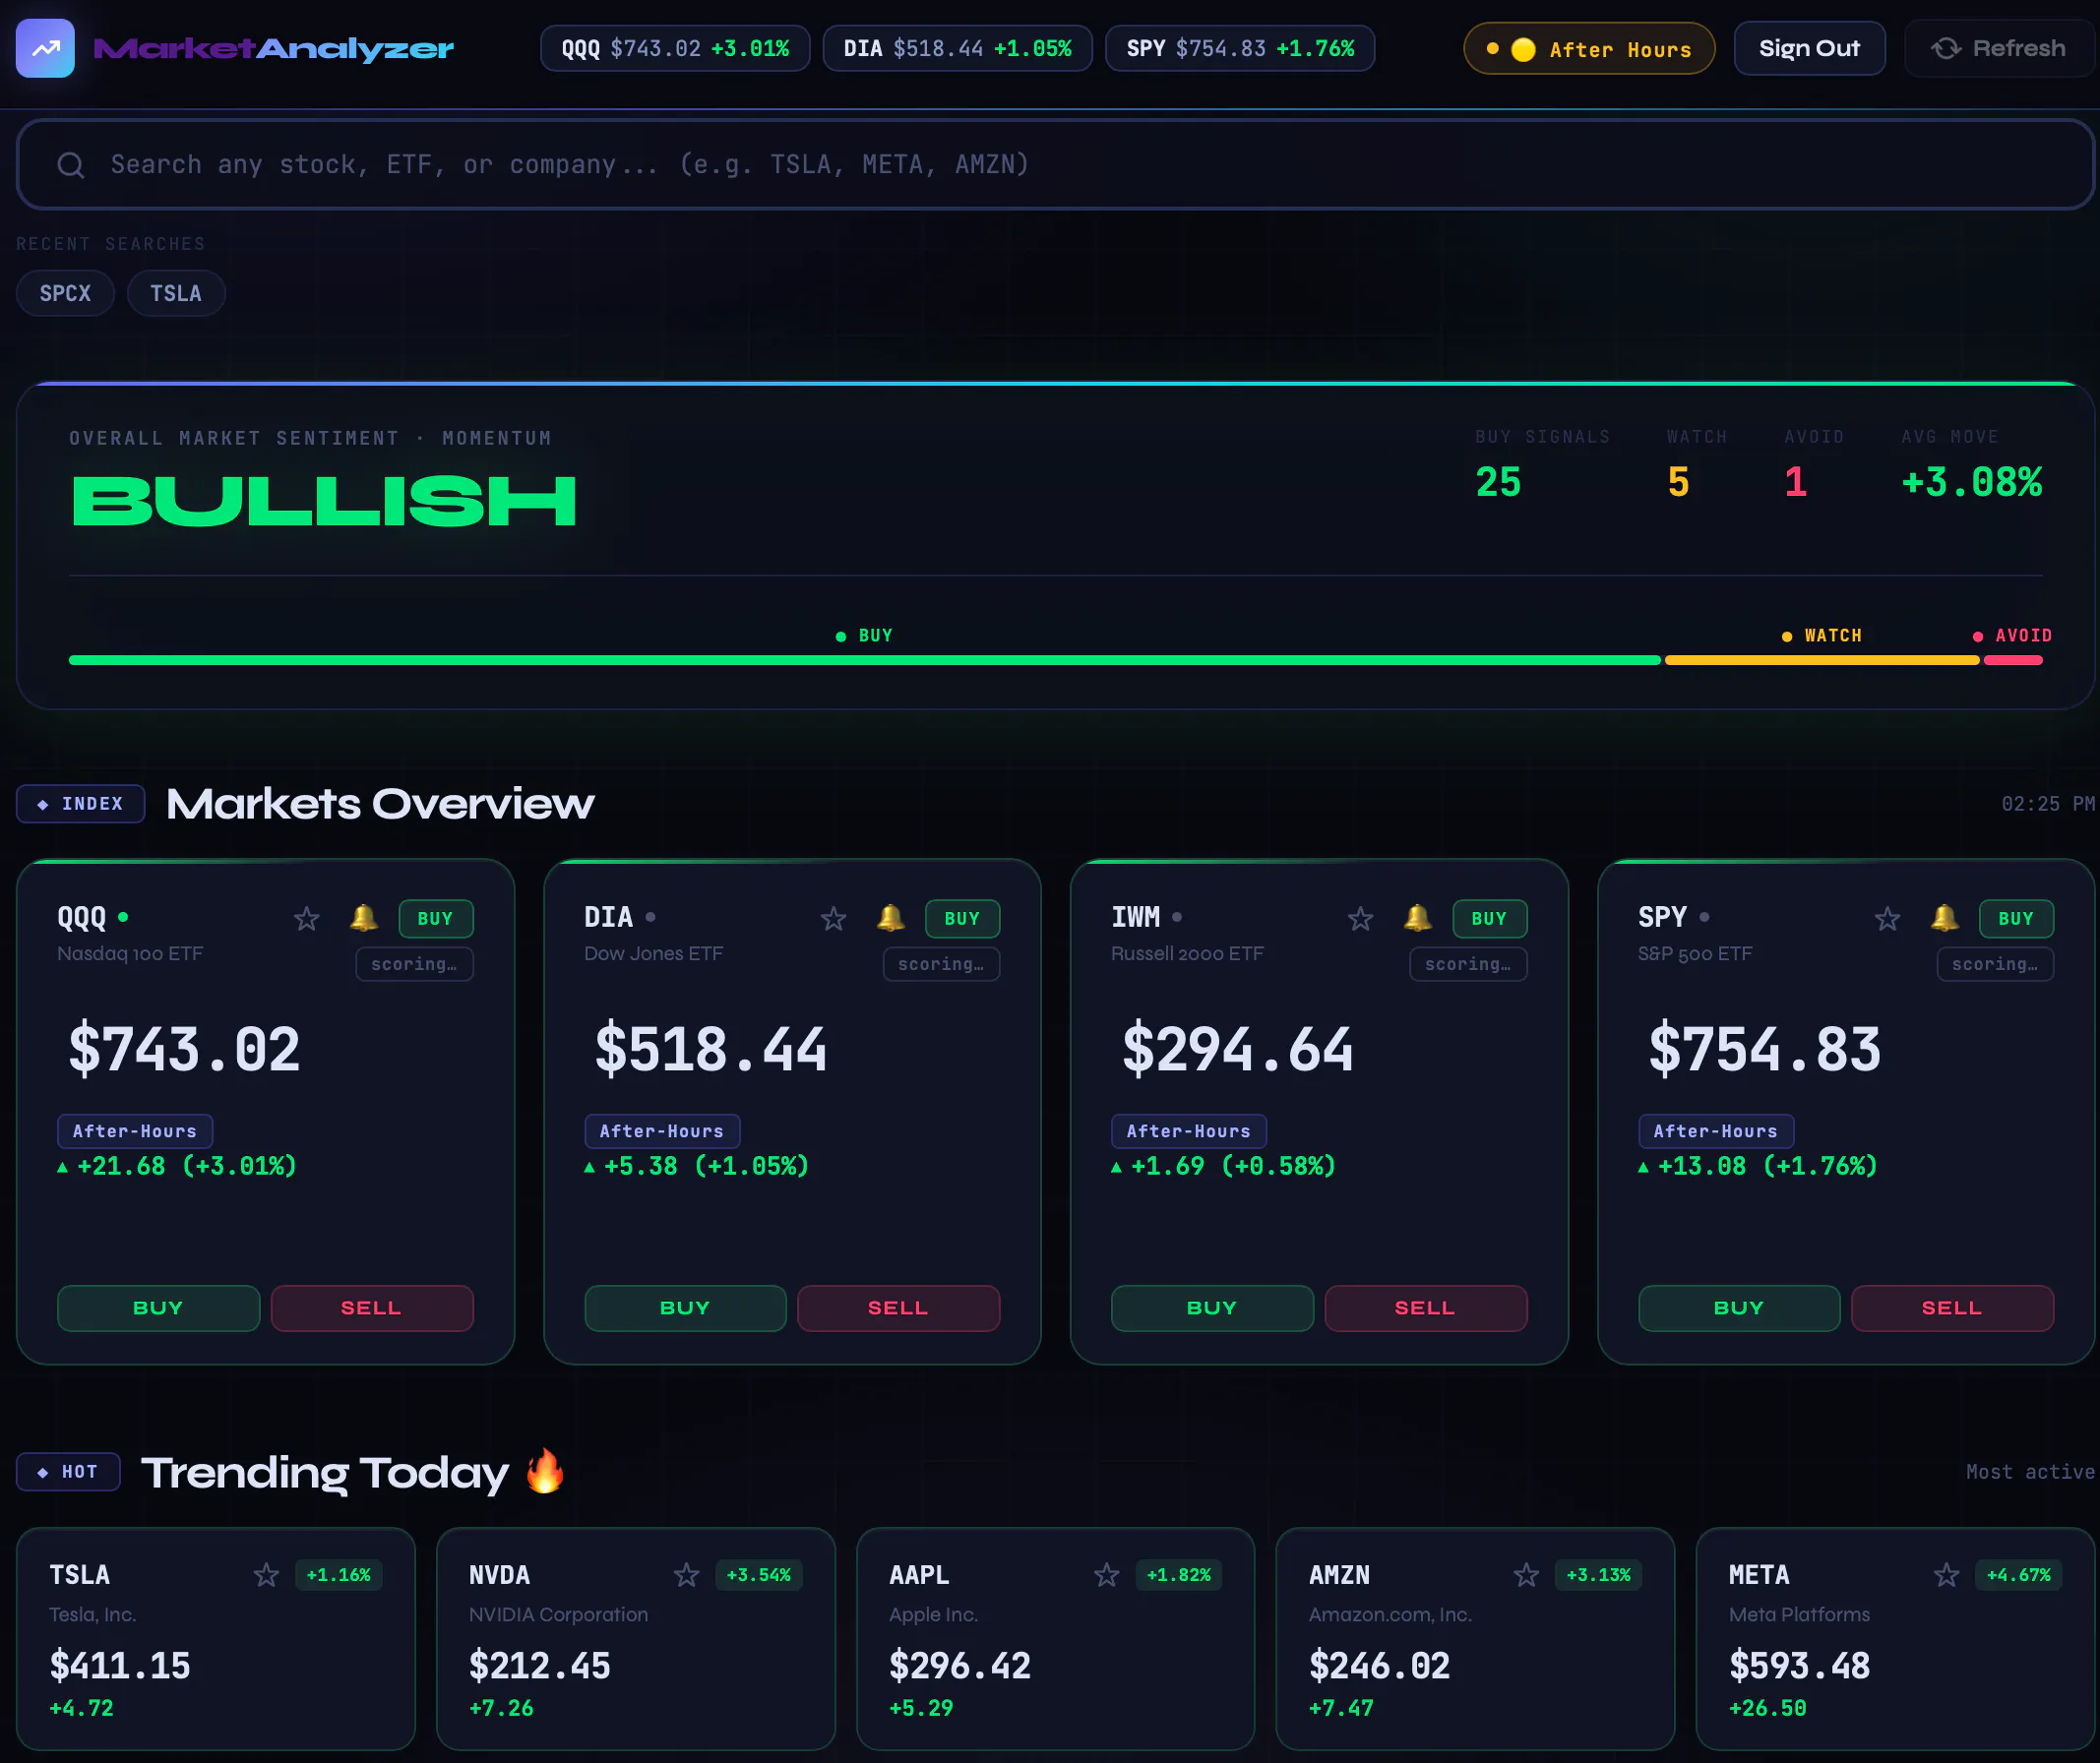Open the AAPL trending card price $296.42

coord(960,1666)
